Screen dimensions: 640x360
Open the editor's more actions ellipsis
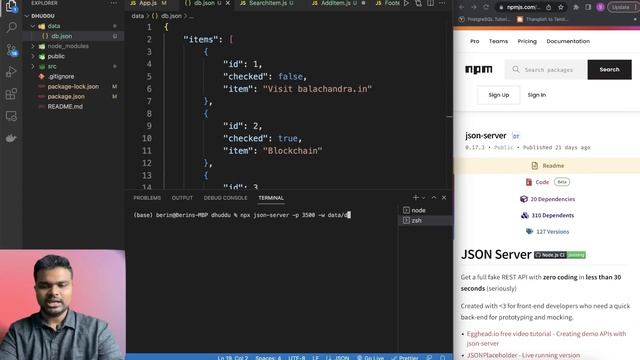442,3
